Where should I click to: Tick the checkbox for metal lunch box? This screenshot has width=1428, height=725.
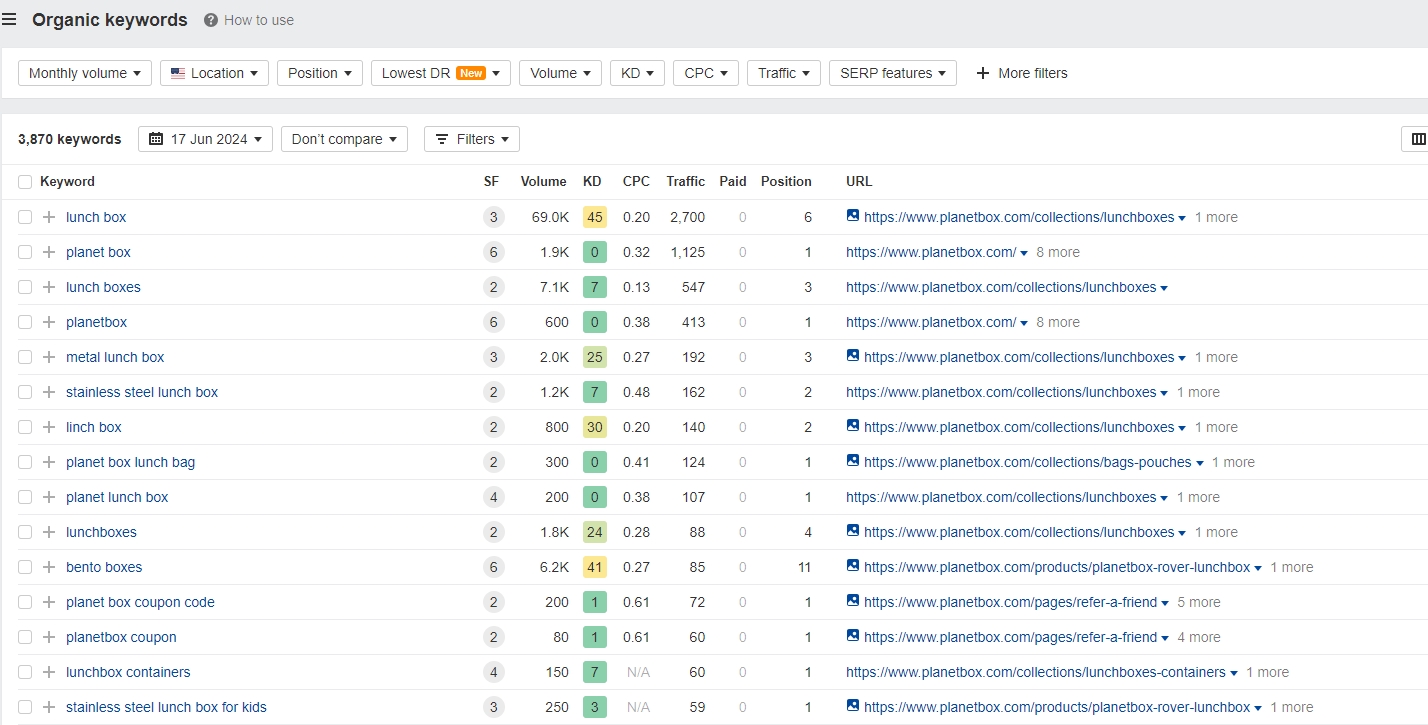click(x=25, y=357)
